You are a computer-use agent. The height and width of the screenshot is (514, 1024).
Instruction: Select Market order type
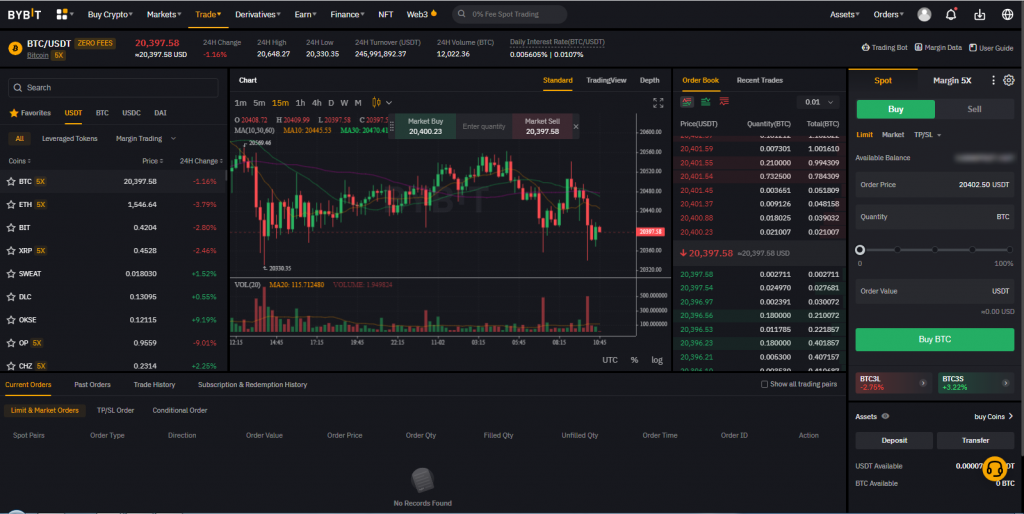point(893,135)
